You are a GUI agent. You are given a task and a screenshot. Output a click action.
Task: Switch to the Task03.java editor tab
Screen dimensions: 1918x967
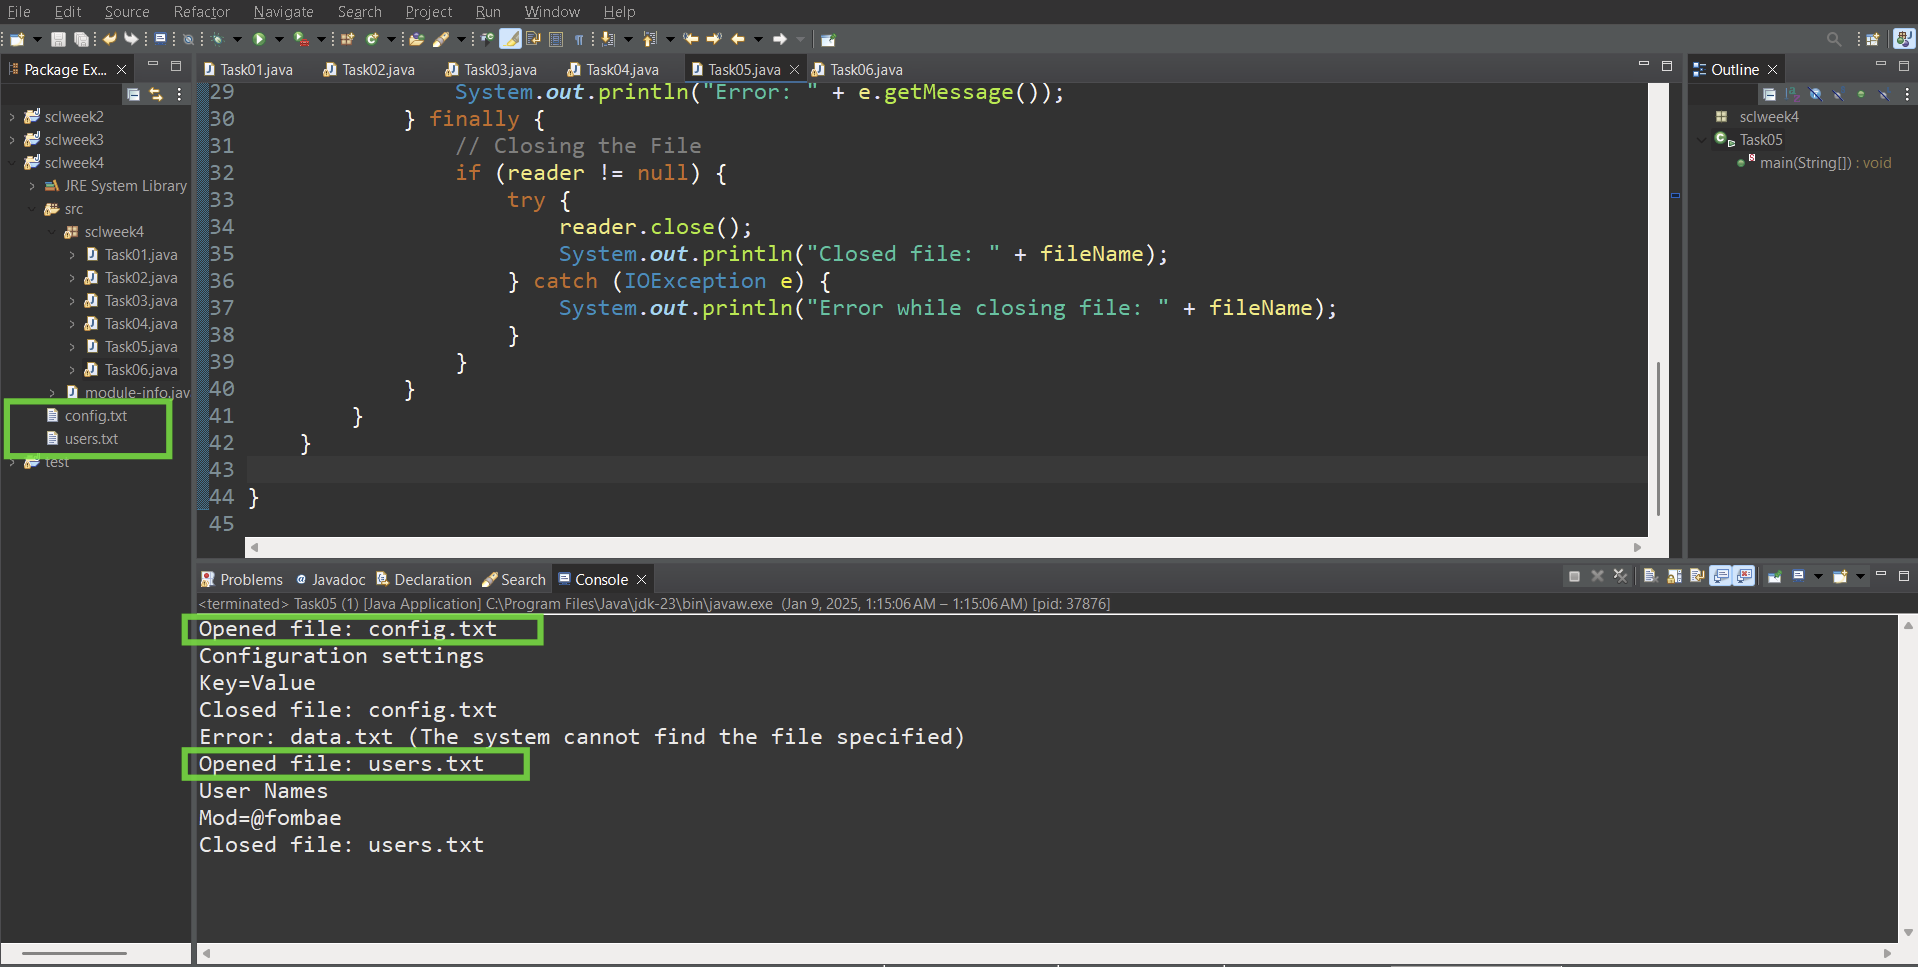click(x=491, y=70)
